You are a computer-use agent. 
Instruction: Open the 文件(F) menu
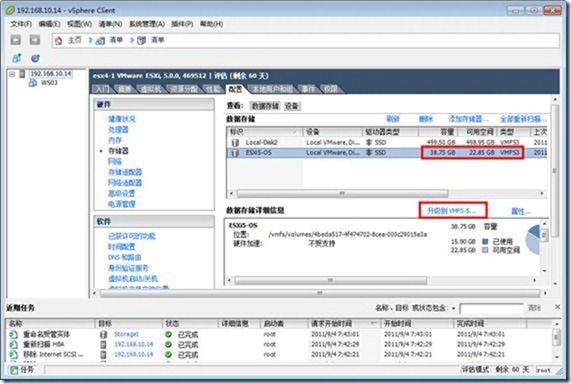click(x=21, y=24)
